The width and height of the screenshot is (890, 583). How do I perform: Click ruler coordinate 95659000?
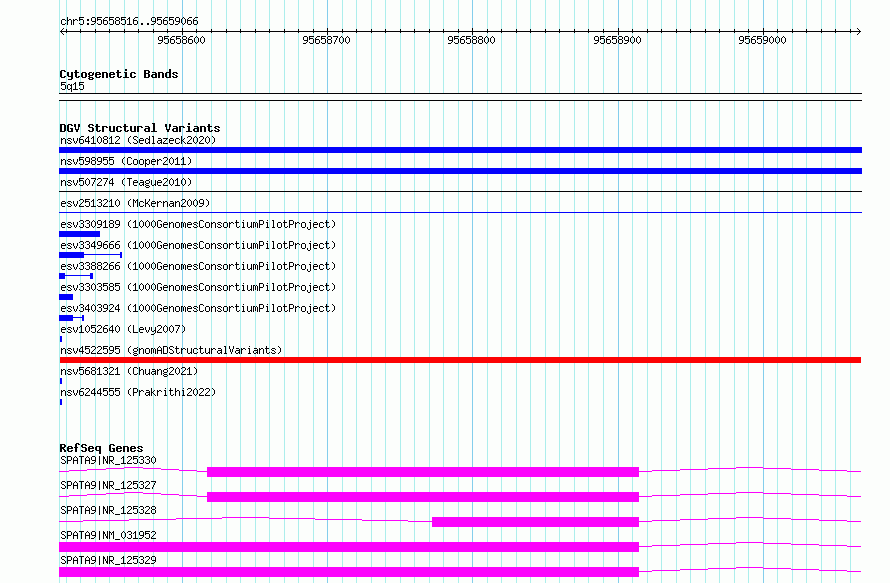tap(762, 40)
